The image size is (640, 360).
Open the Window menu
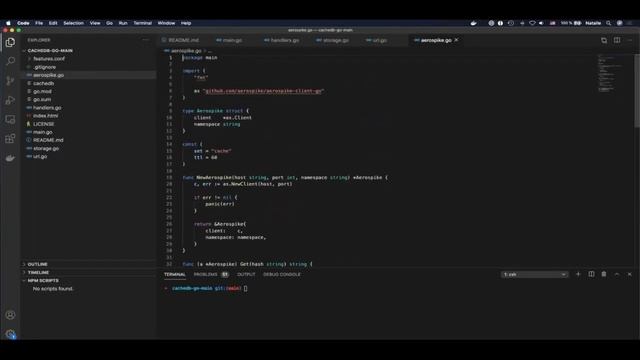tap(166, 23)
